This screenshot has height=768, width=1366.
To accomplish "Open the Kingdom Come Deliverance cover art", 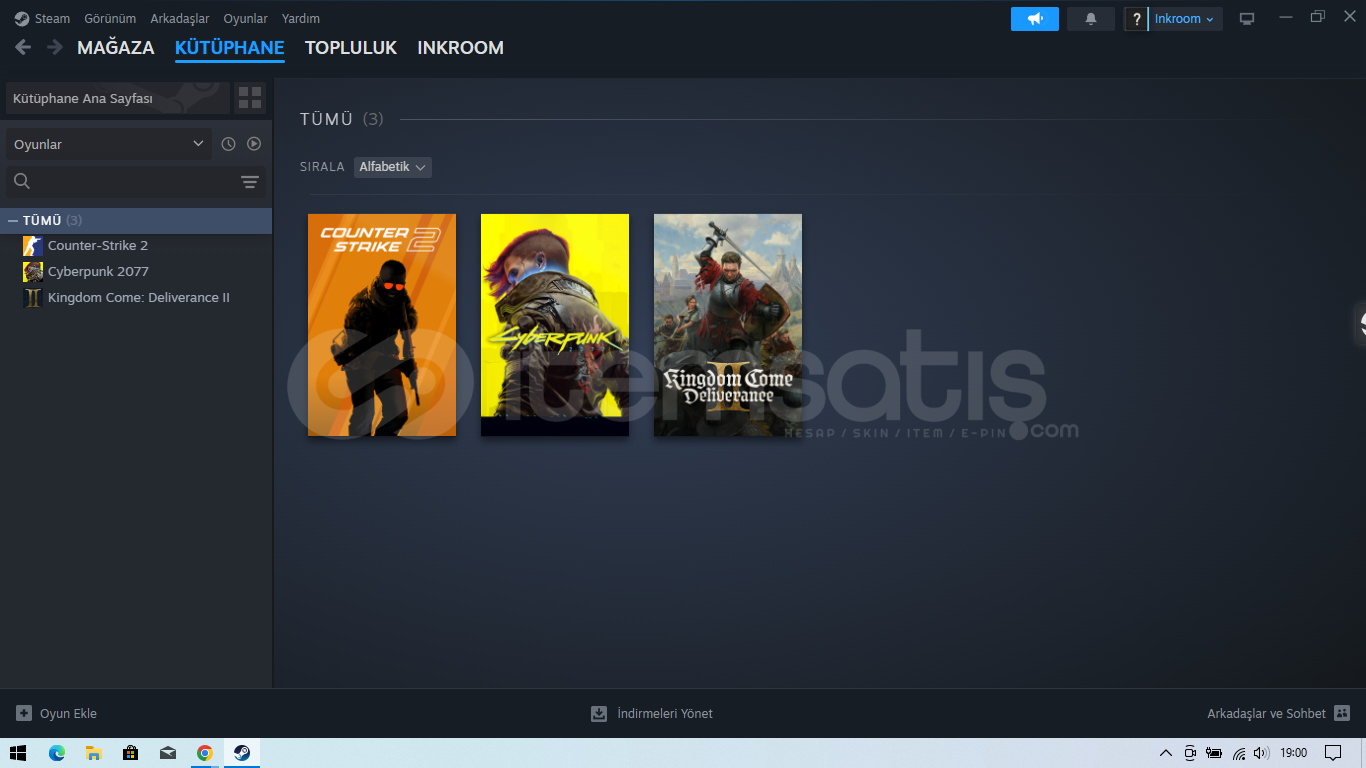I will tap(728, 325).
